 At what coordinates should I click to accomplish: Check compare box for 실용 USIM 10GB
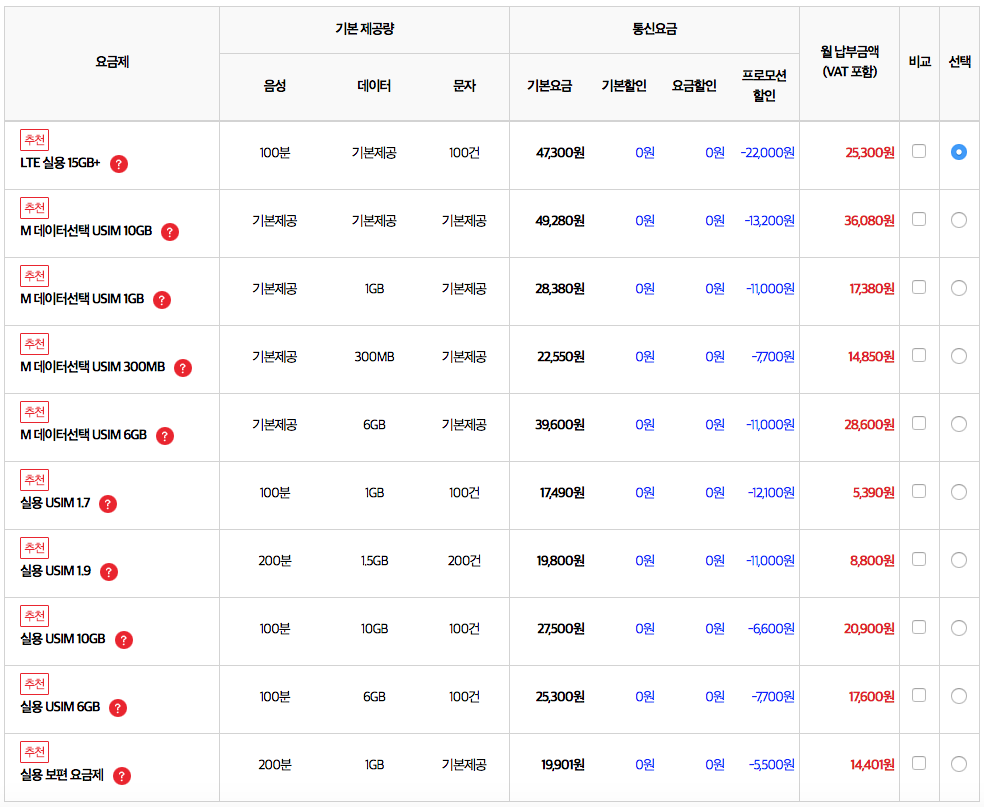pyautogui.click(x=919, y=627)
